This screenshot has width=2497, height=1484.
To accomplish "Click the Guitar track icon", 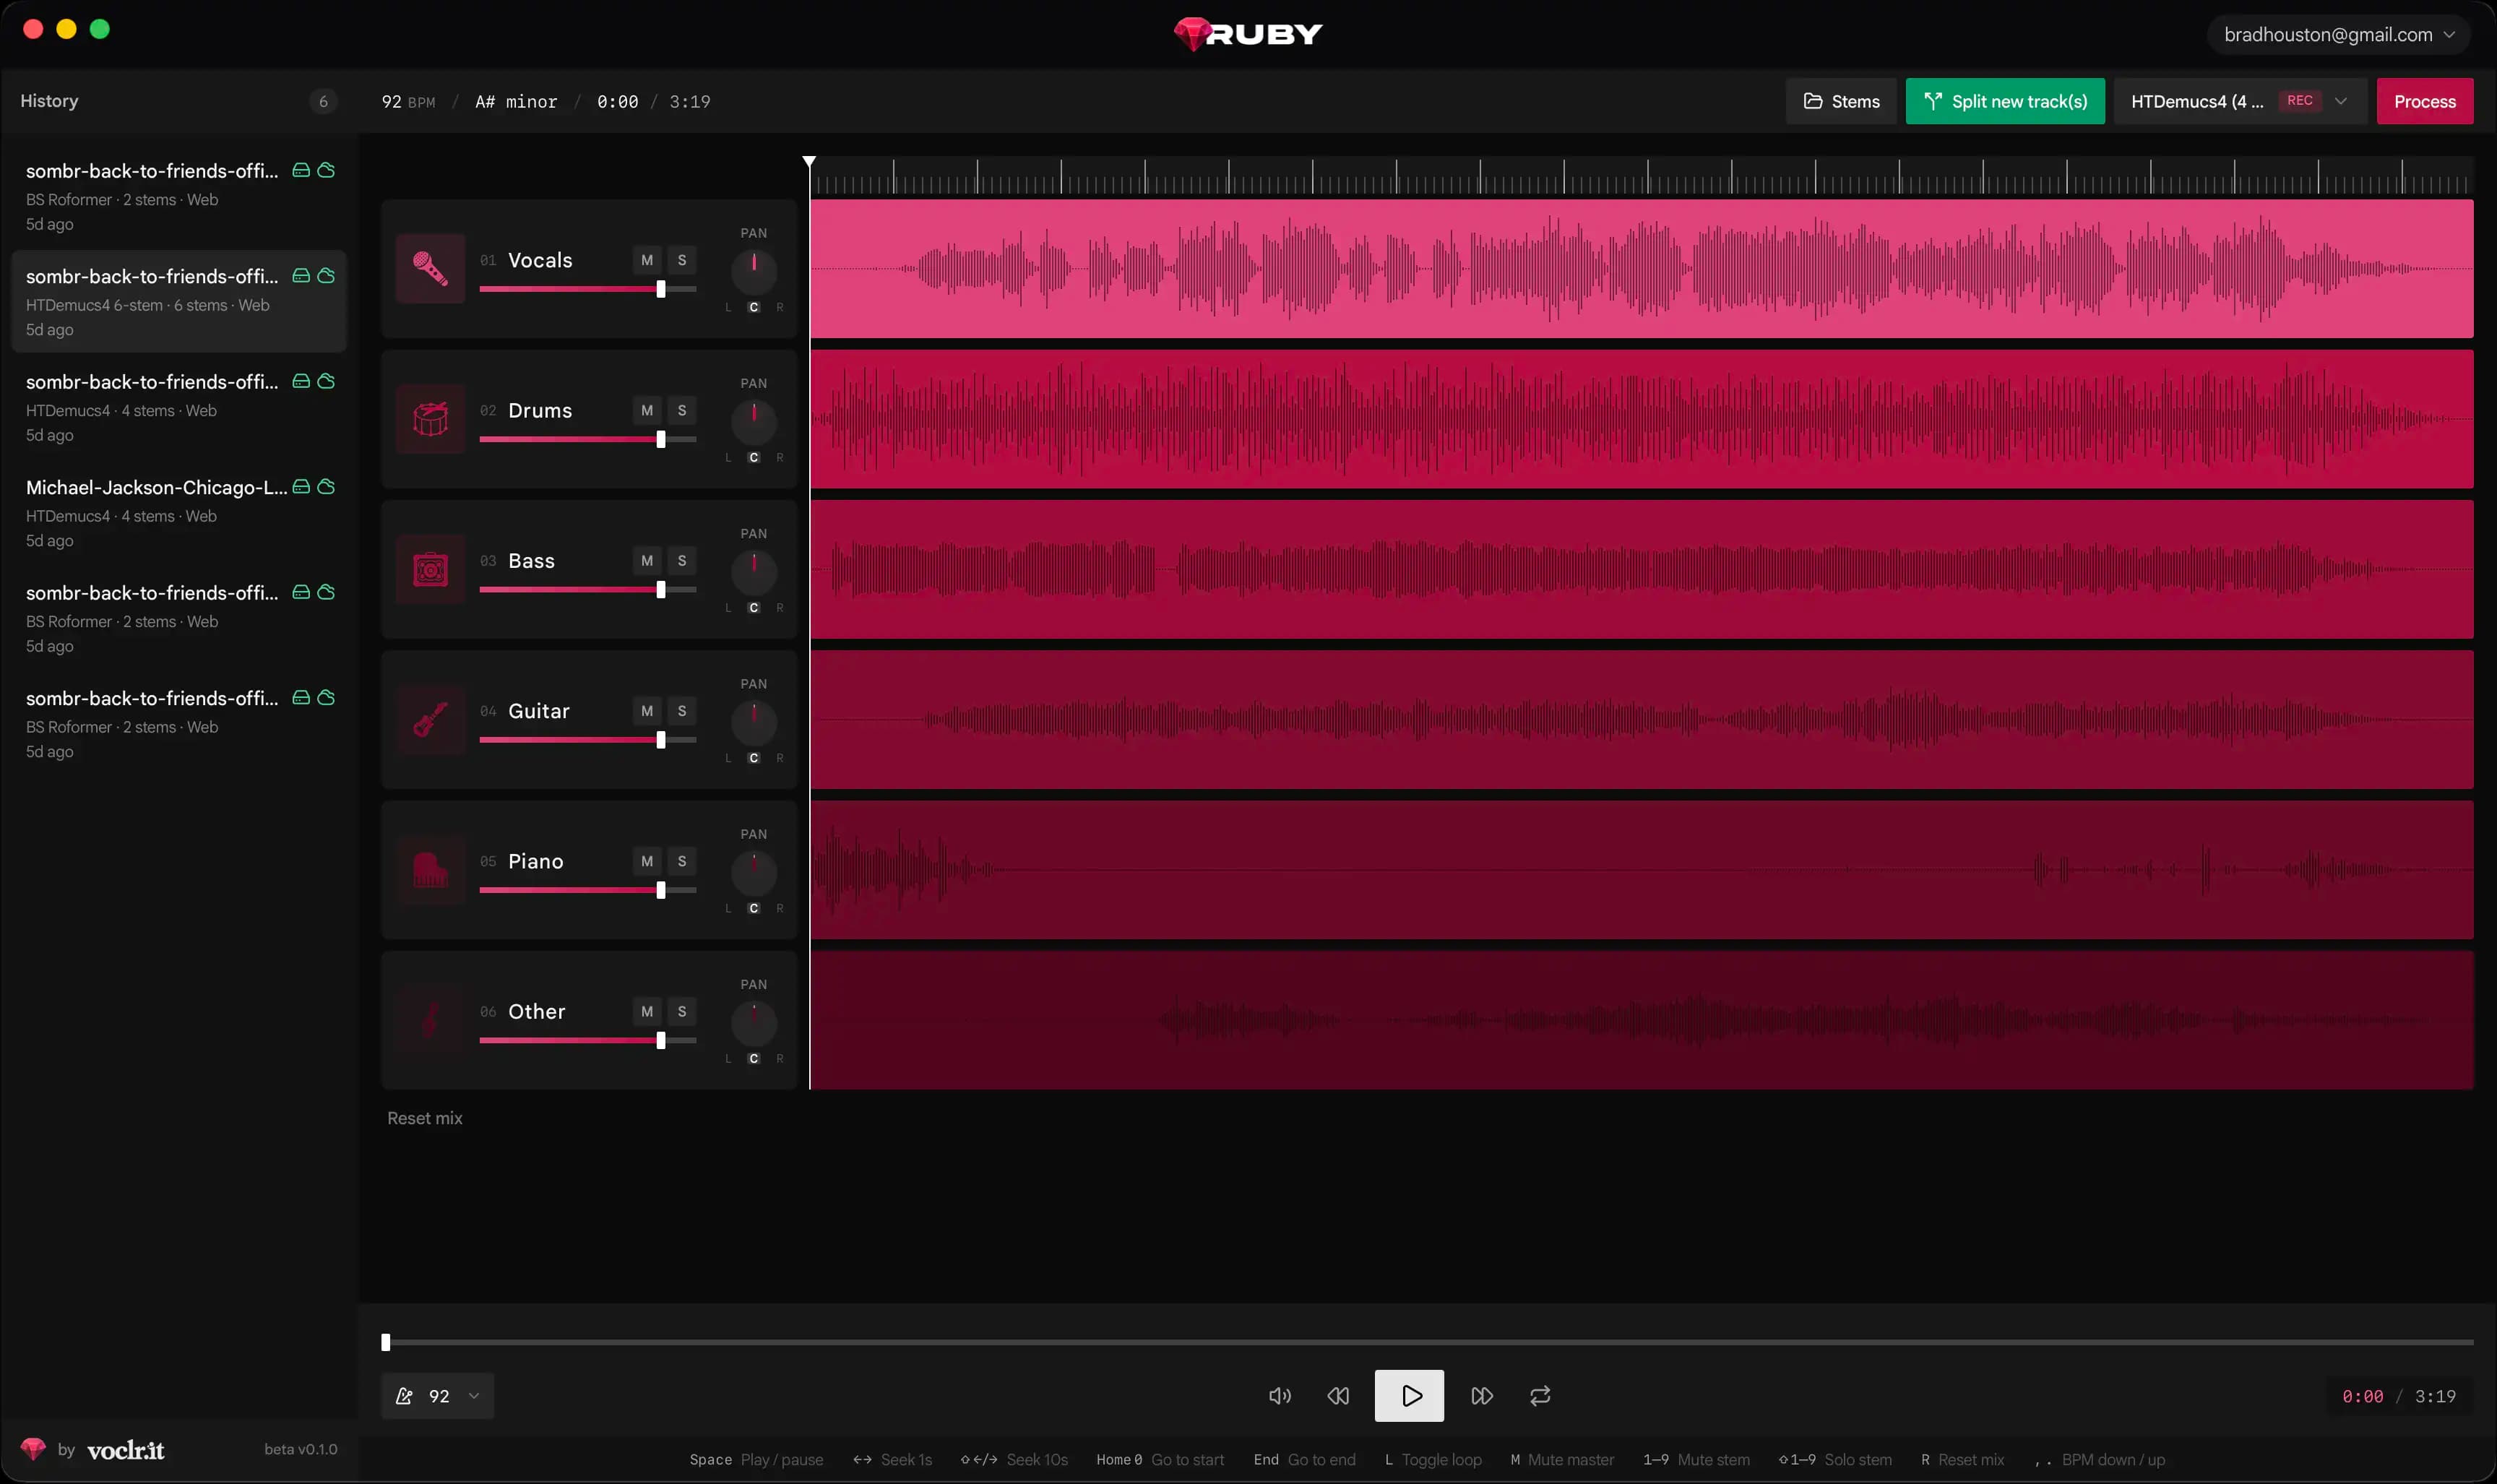I will pos(430,719).
